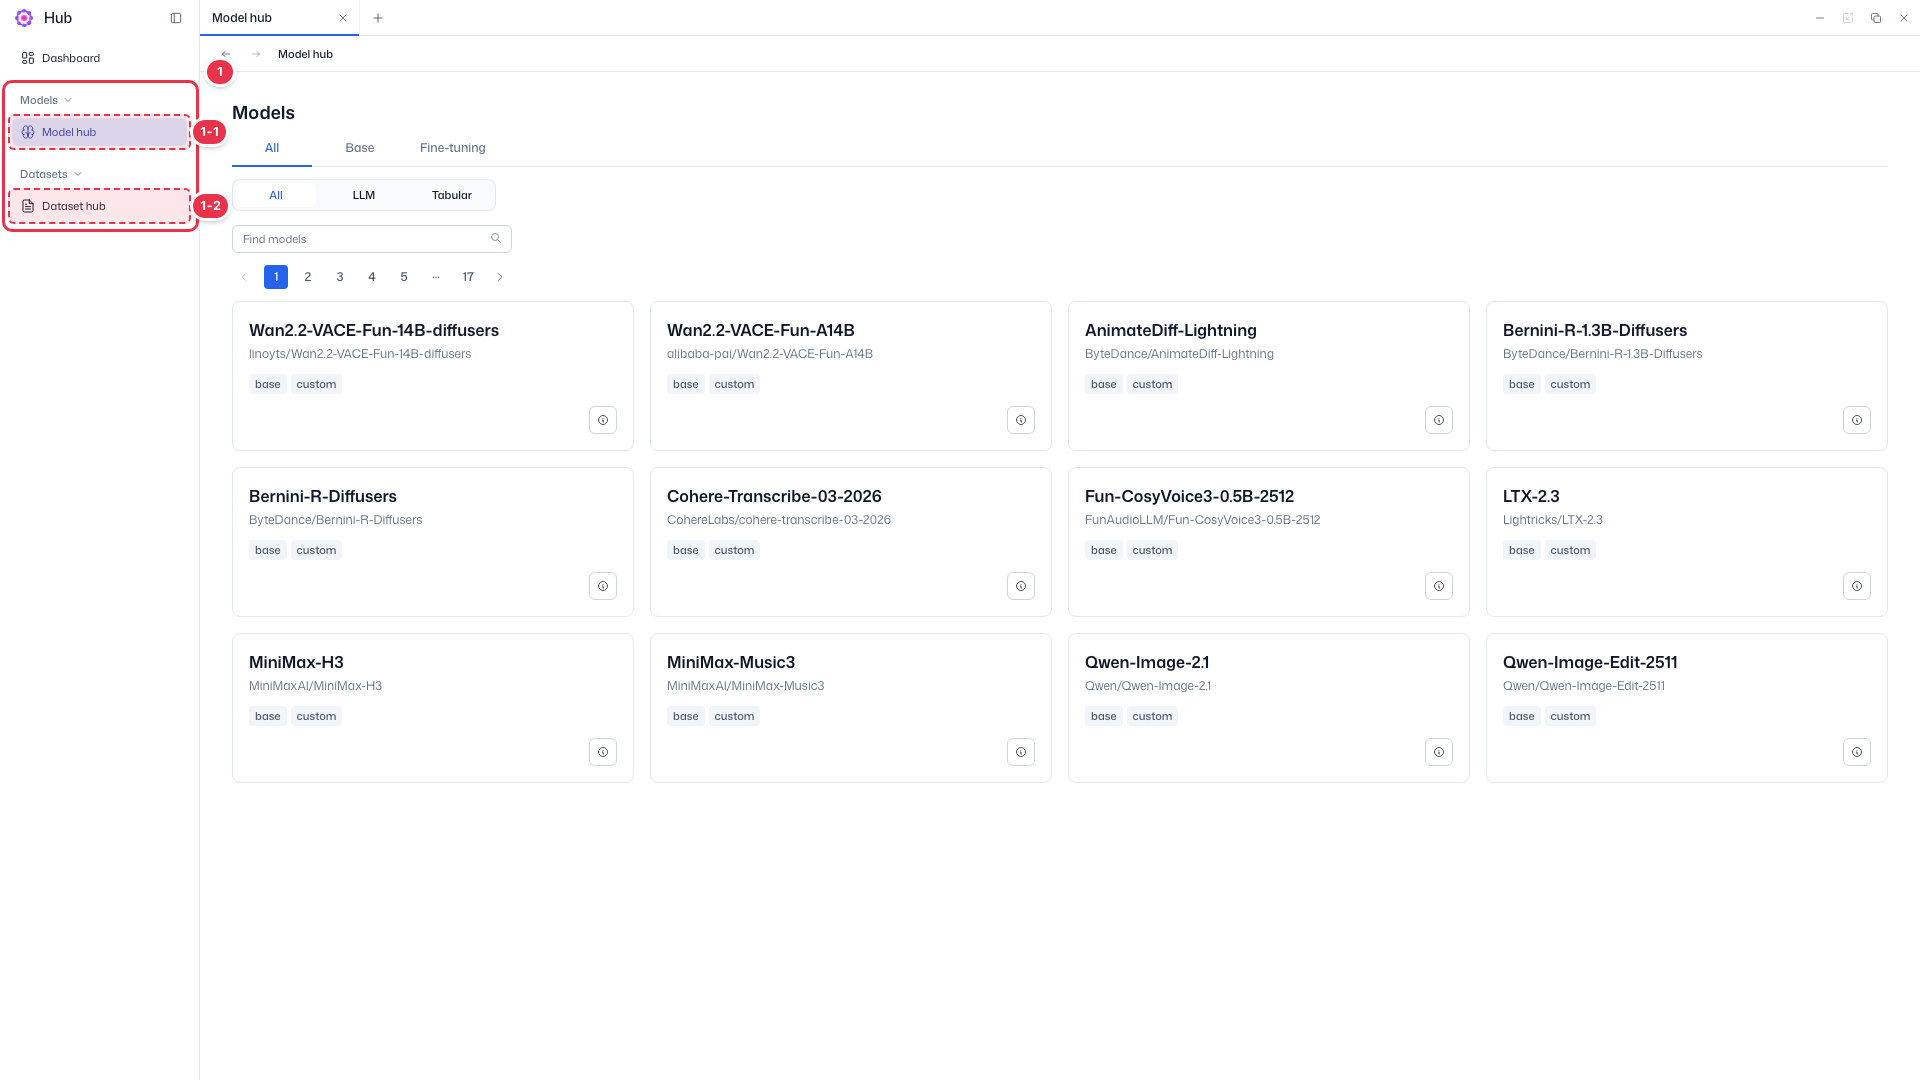Go forward with the right arrow
This screenshot has width=1920, height=1080.
click(x=256, y=54)
